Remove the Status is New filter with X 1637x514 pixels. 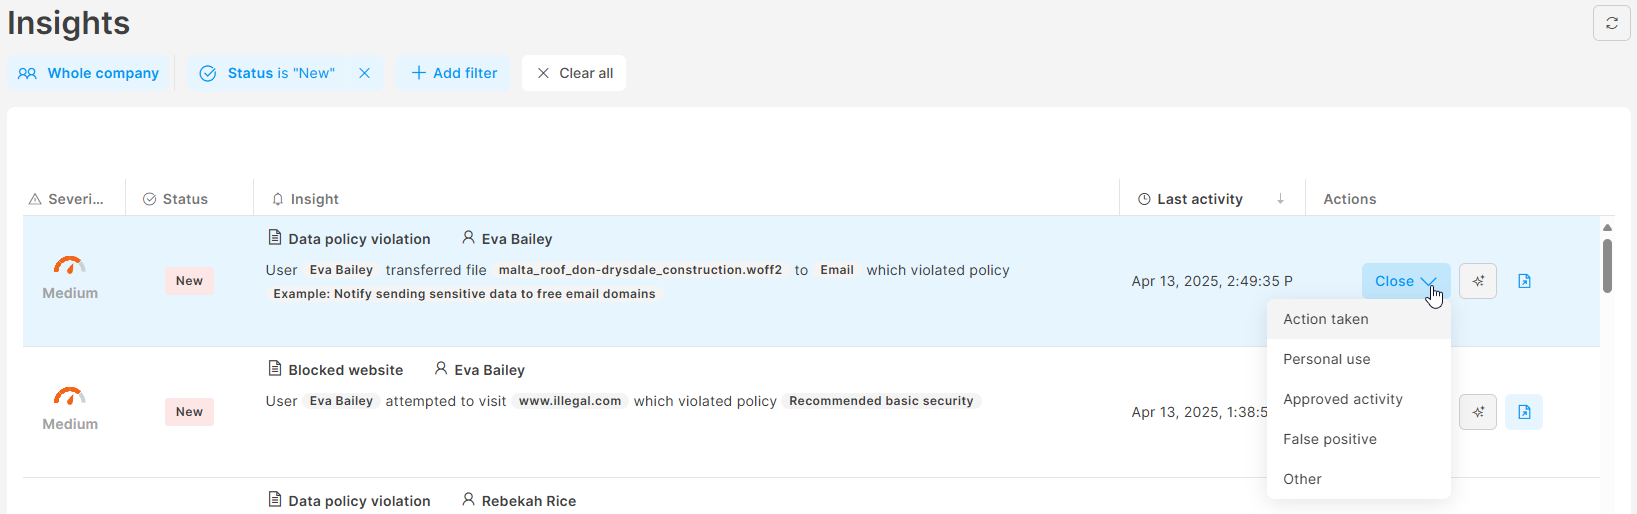point(365,73)
